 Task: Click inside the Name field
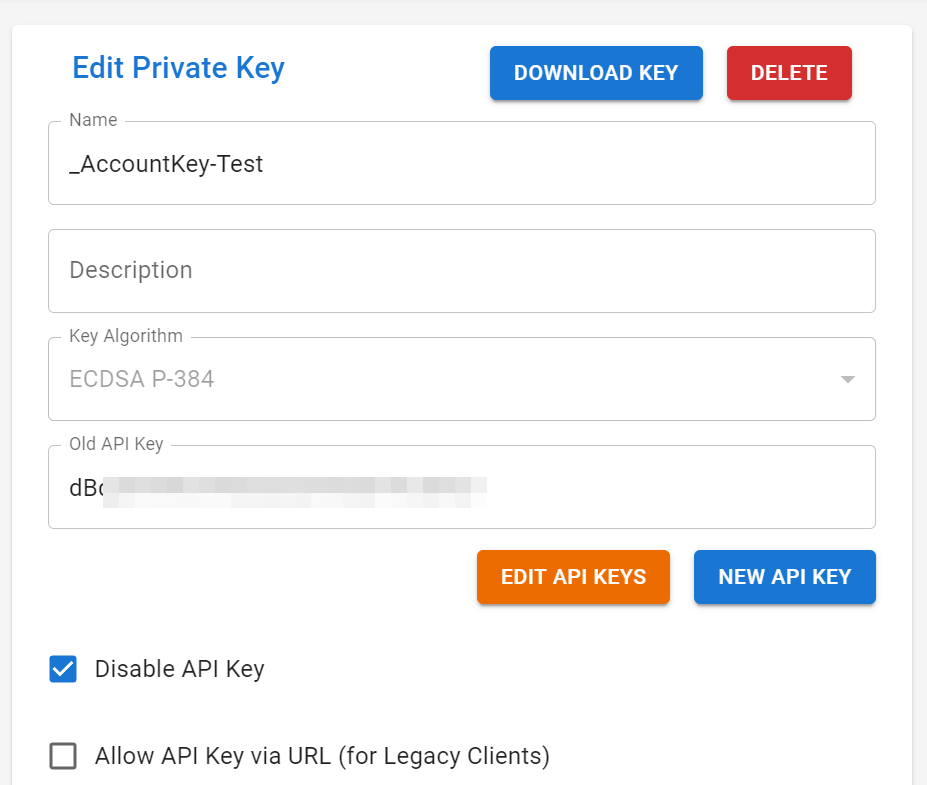[x=400, y=163]
